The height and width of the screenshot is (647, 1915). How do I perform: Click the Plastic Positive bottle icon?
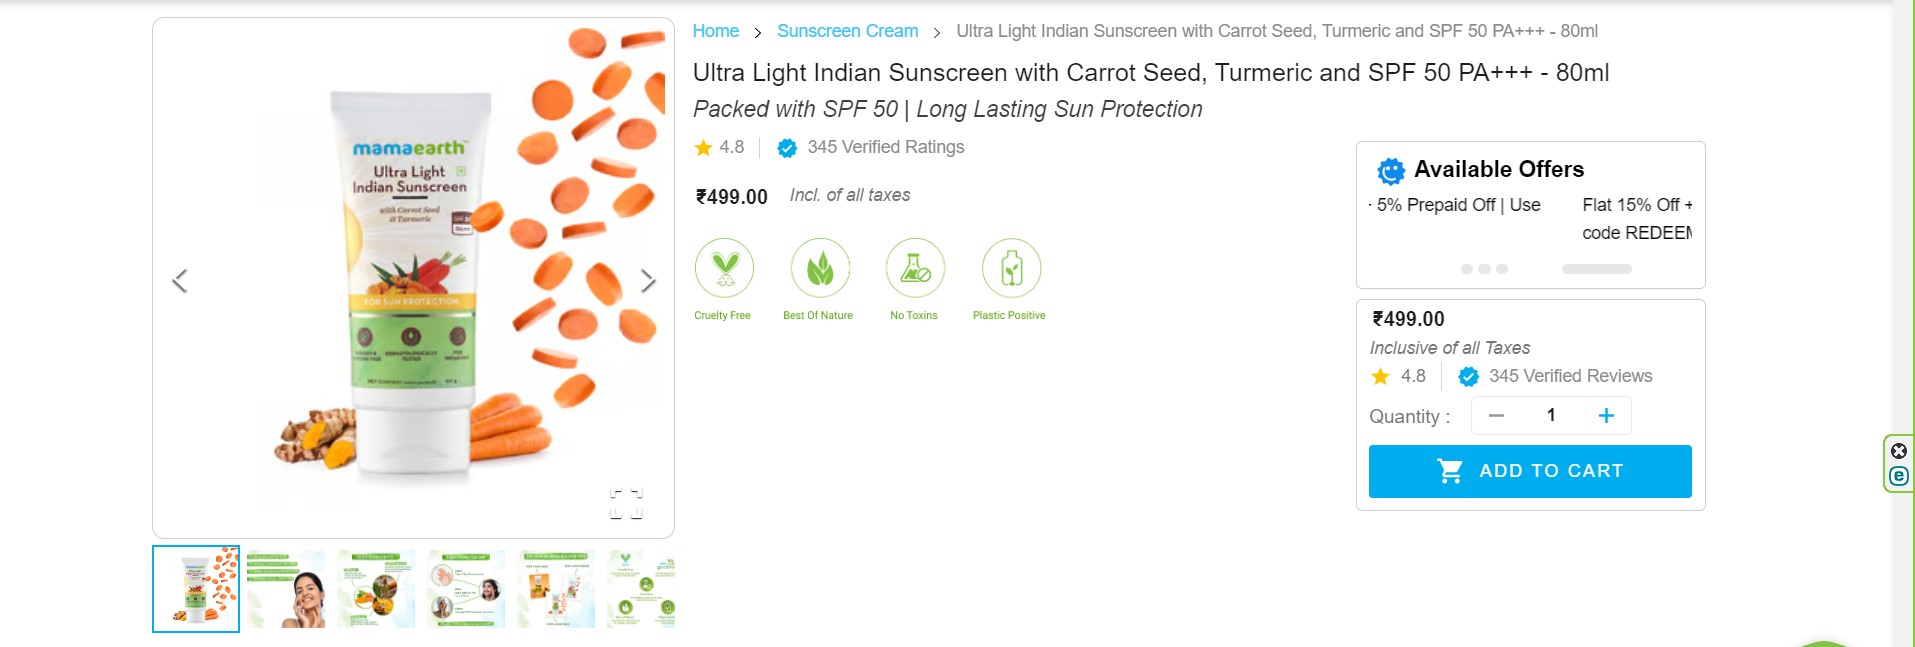pyautogui.click(x=1011, y=267)
